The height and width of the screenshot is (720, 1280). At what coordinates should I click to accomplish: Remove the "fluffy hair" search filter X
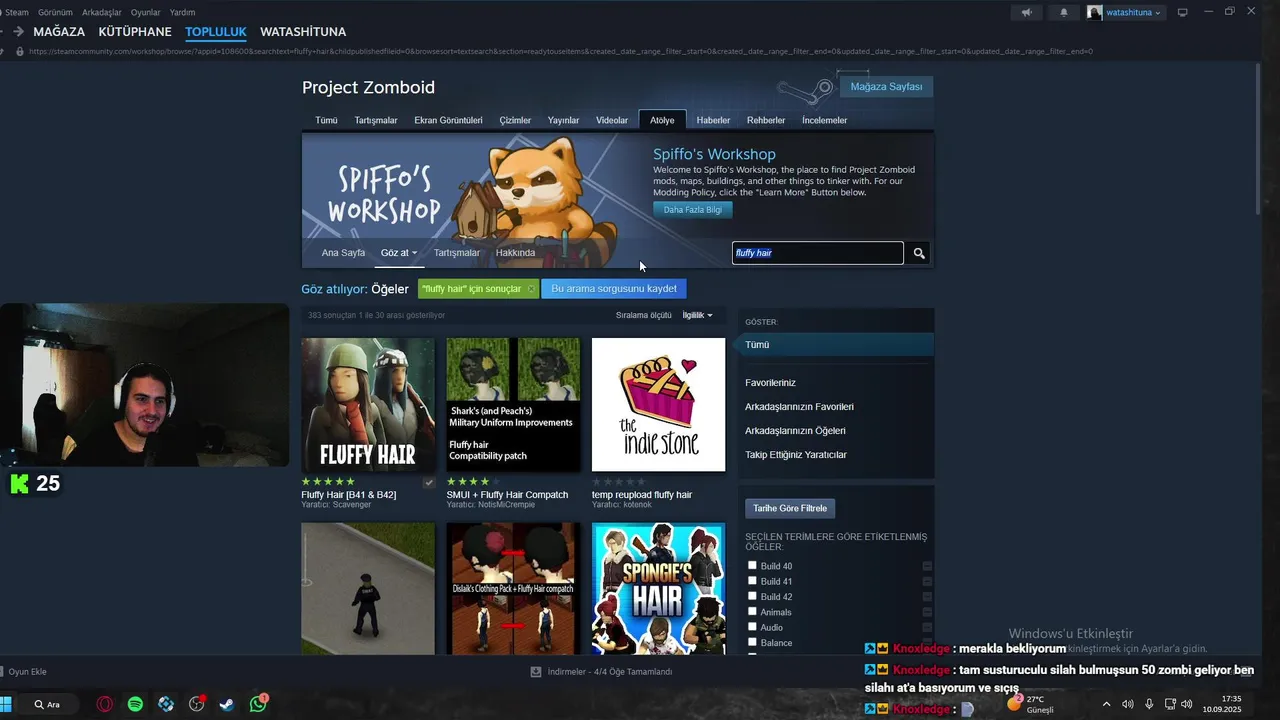531,289
